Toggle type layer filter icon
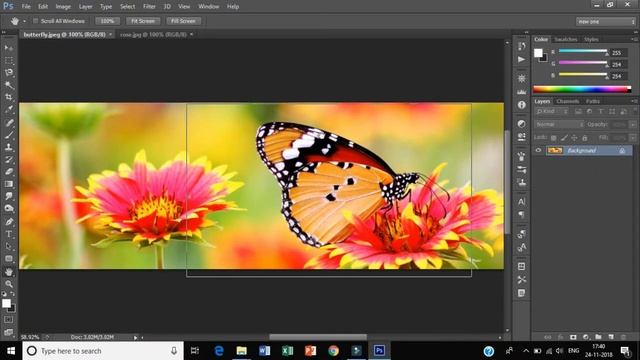Screen dimensions: 640x360 (601, 111)
